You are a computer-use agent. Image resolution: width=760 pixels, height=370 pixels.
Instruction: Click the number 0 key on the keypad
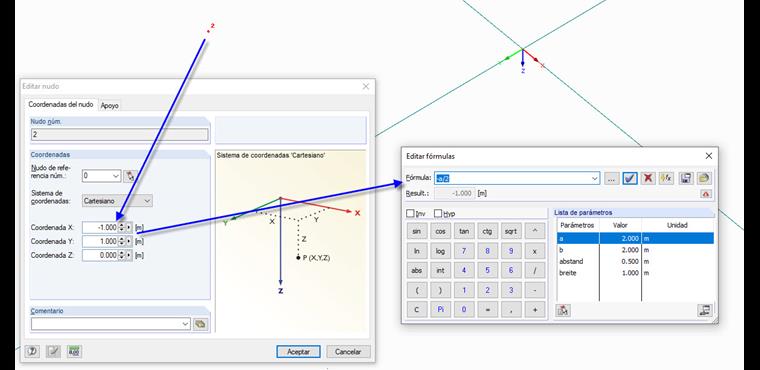point(464,309)
